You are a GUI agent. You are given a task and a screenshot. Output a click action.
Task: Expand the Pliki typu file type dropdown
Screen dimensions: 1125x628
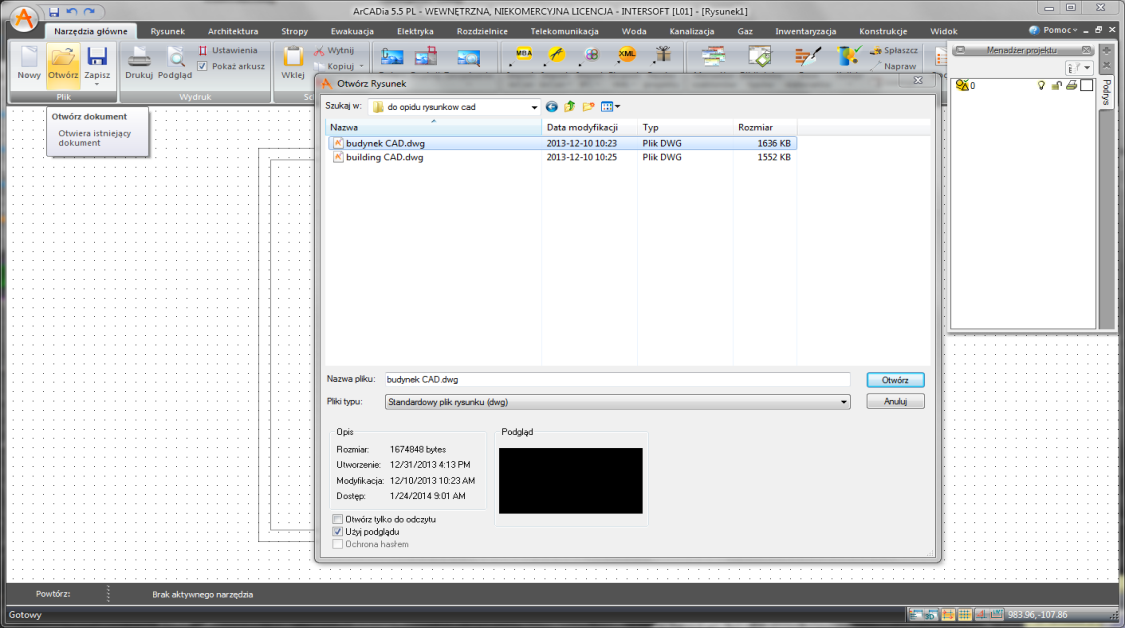point(844,402)
